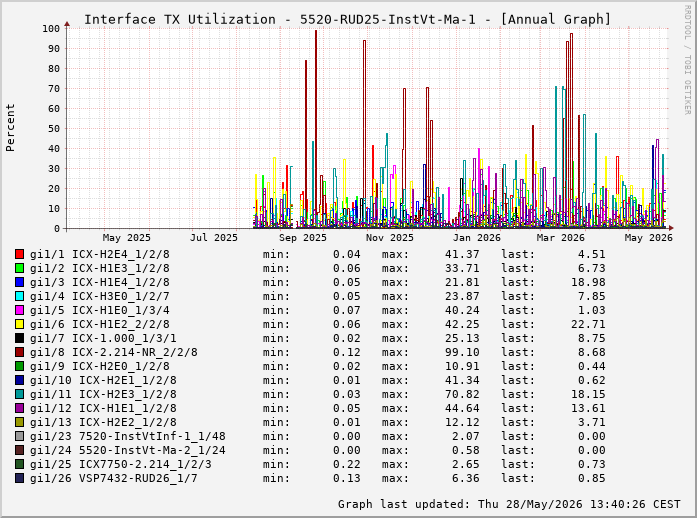Click the Interface TX Utilization graph title

coord(348,20)
